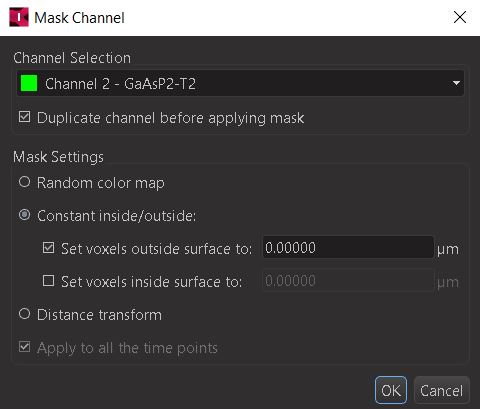Click the greyed inside surface value field
Screen dimensions: 480x409
[x=348, y=280]
